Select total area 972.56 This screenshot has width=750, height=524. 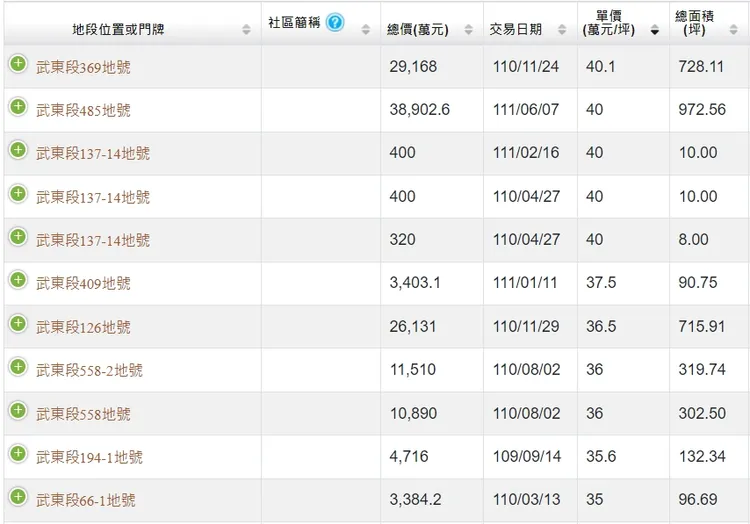(x=702, y=109)
